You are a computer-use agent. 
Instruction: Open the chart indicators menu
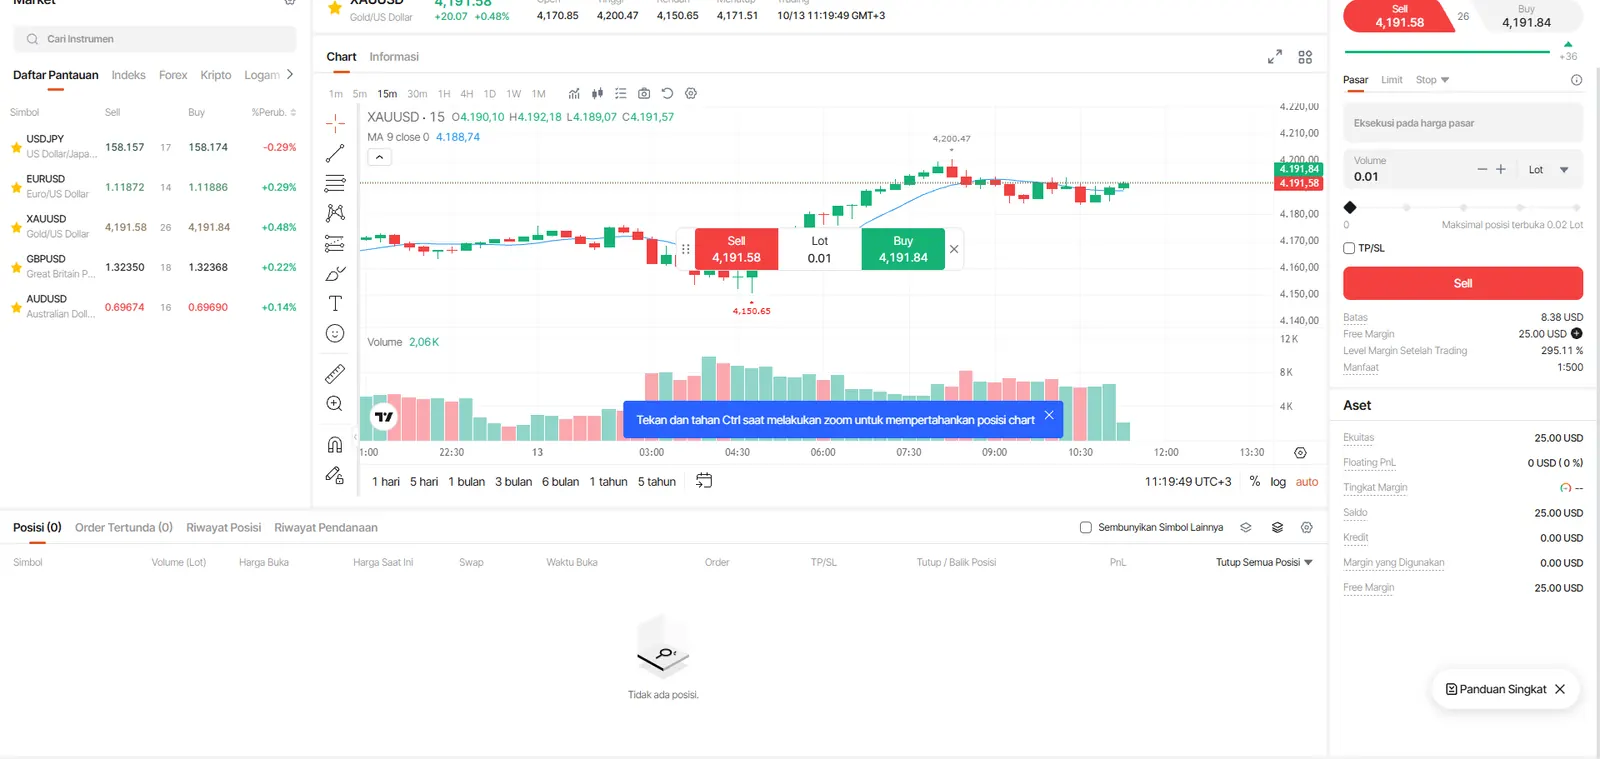point(574,94)
